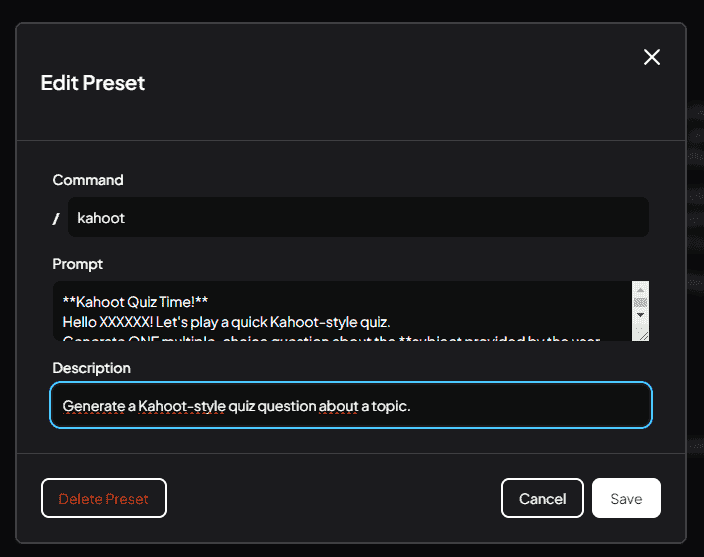Close the Edit Preset dialog with X
This screenshot has width=704, height=557.
click(x=652, y=57)
